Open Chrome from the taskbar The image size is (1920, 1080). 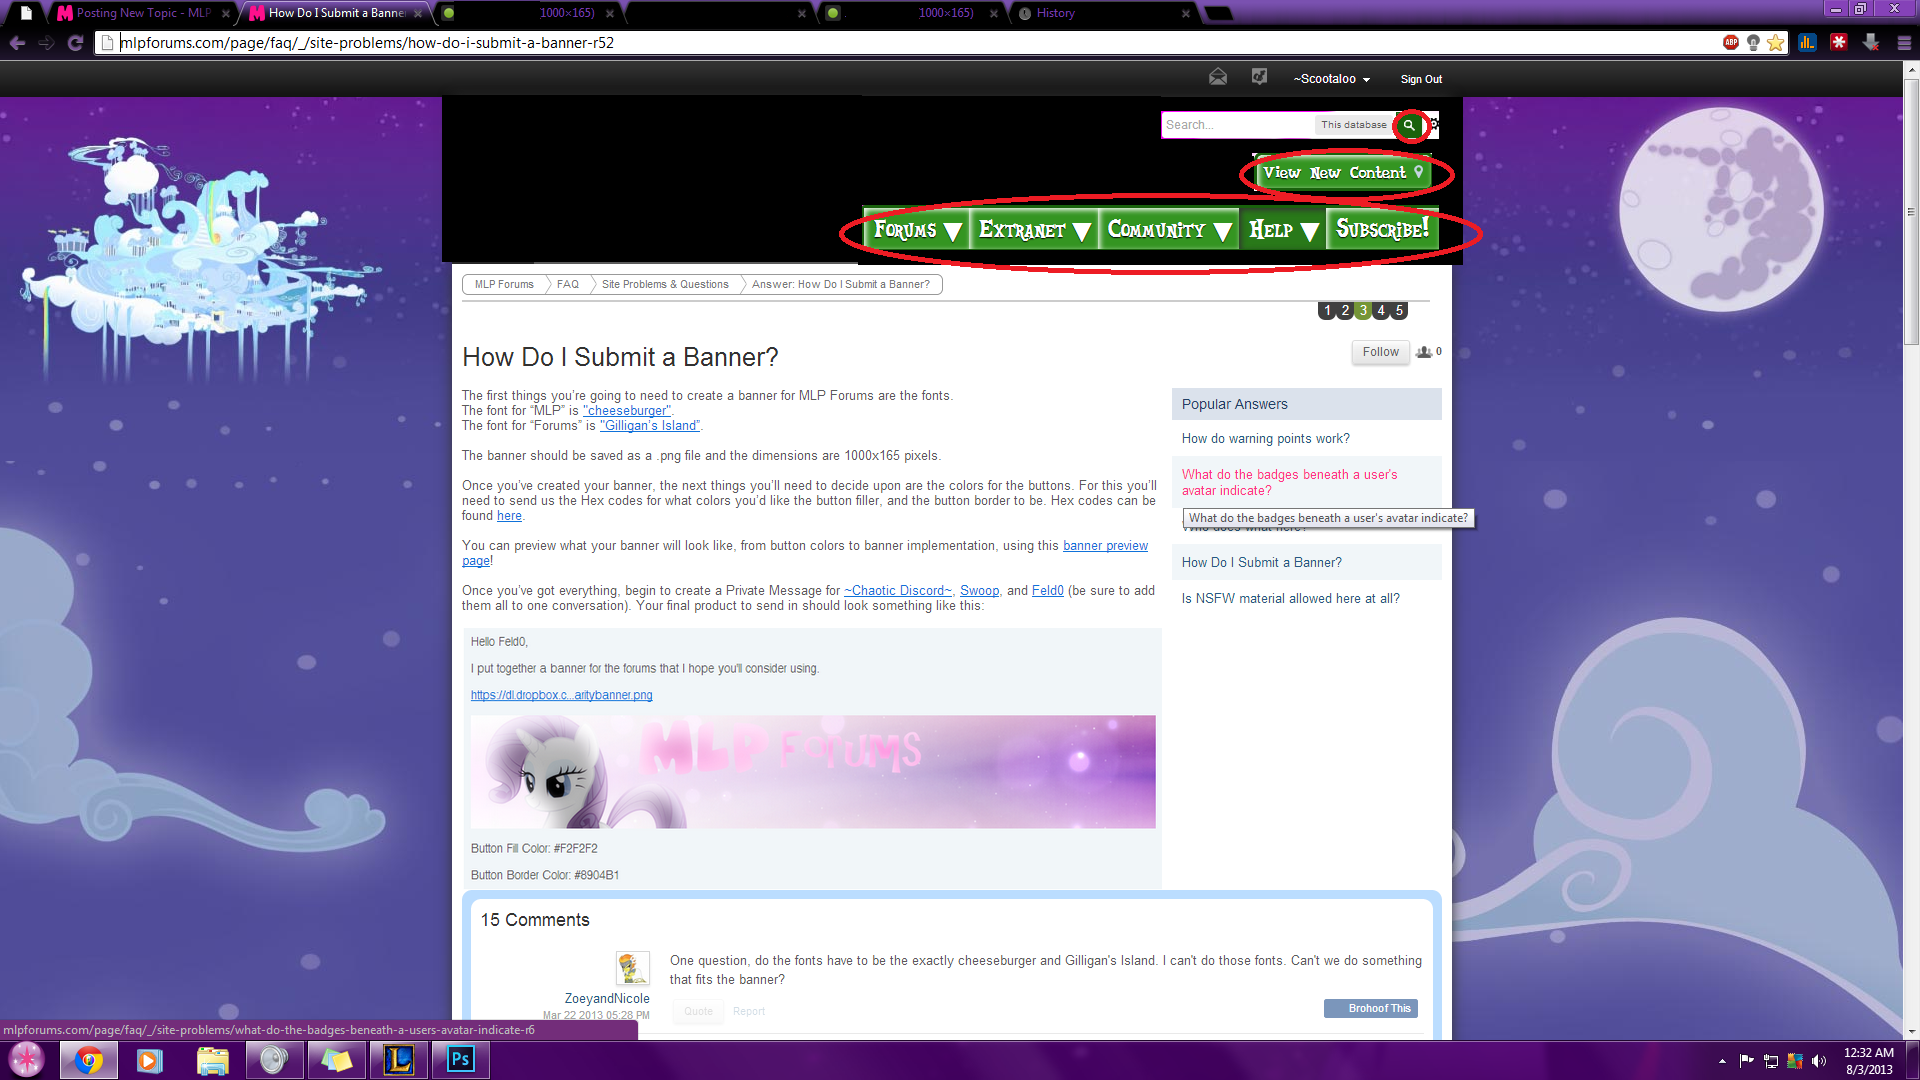coord(89,1060)
